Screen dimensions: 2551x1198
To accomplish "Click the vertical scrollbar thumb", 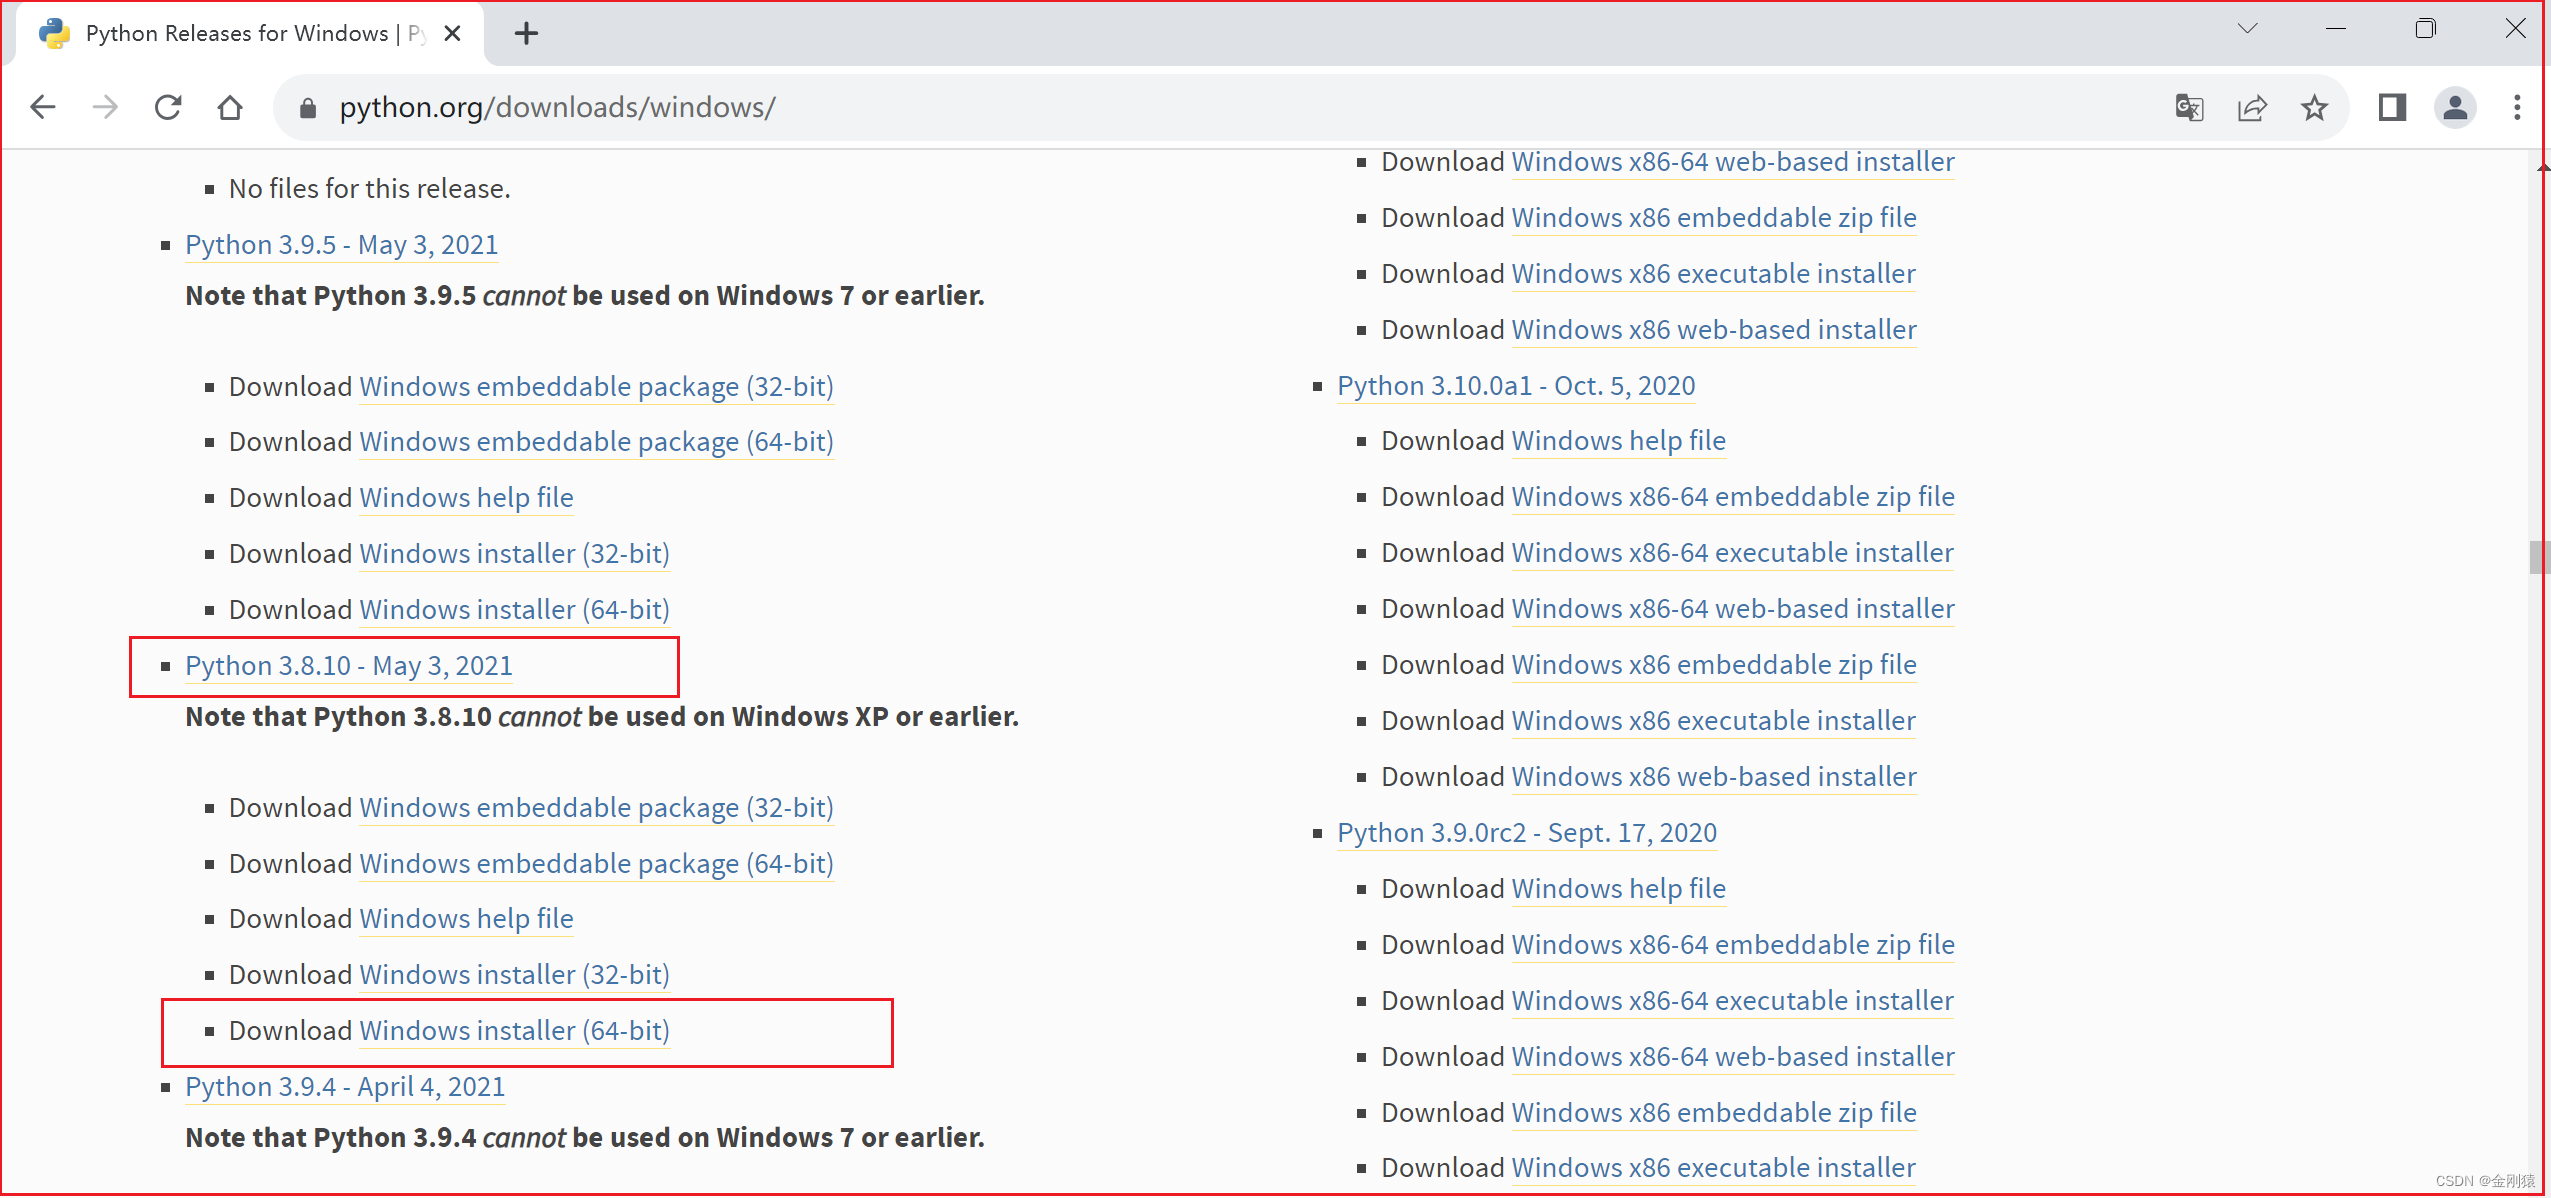I will (x=2538, y=556).
